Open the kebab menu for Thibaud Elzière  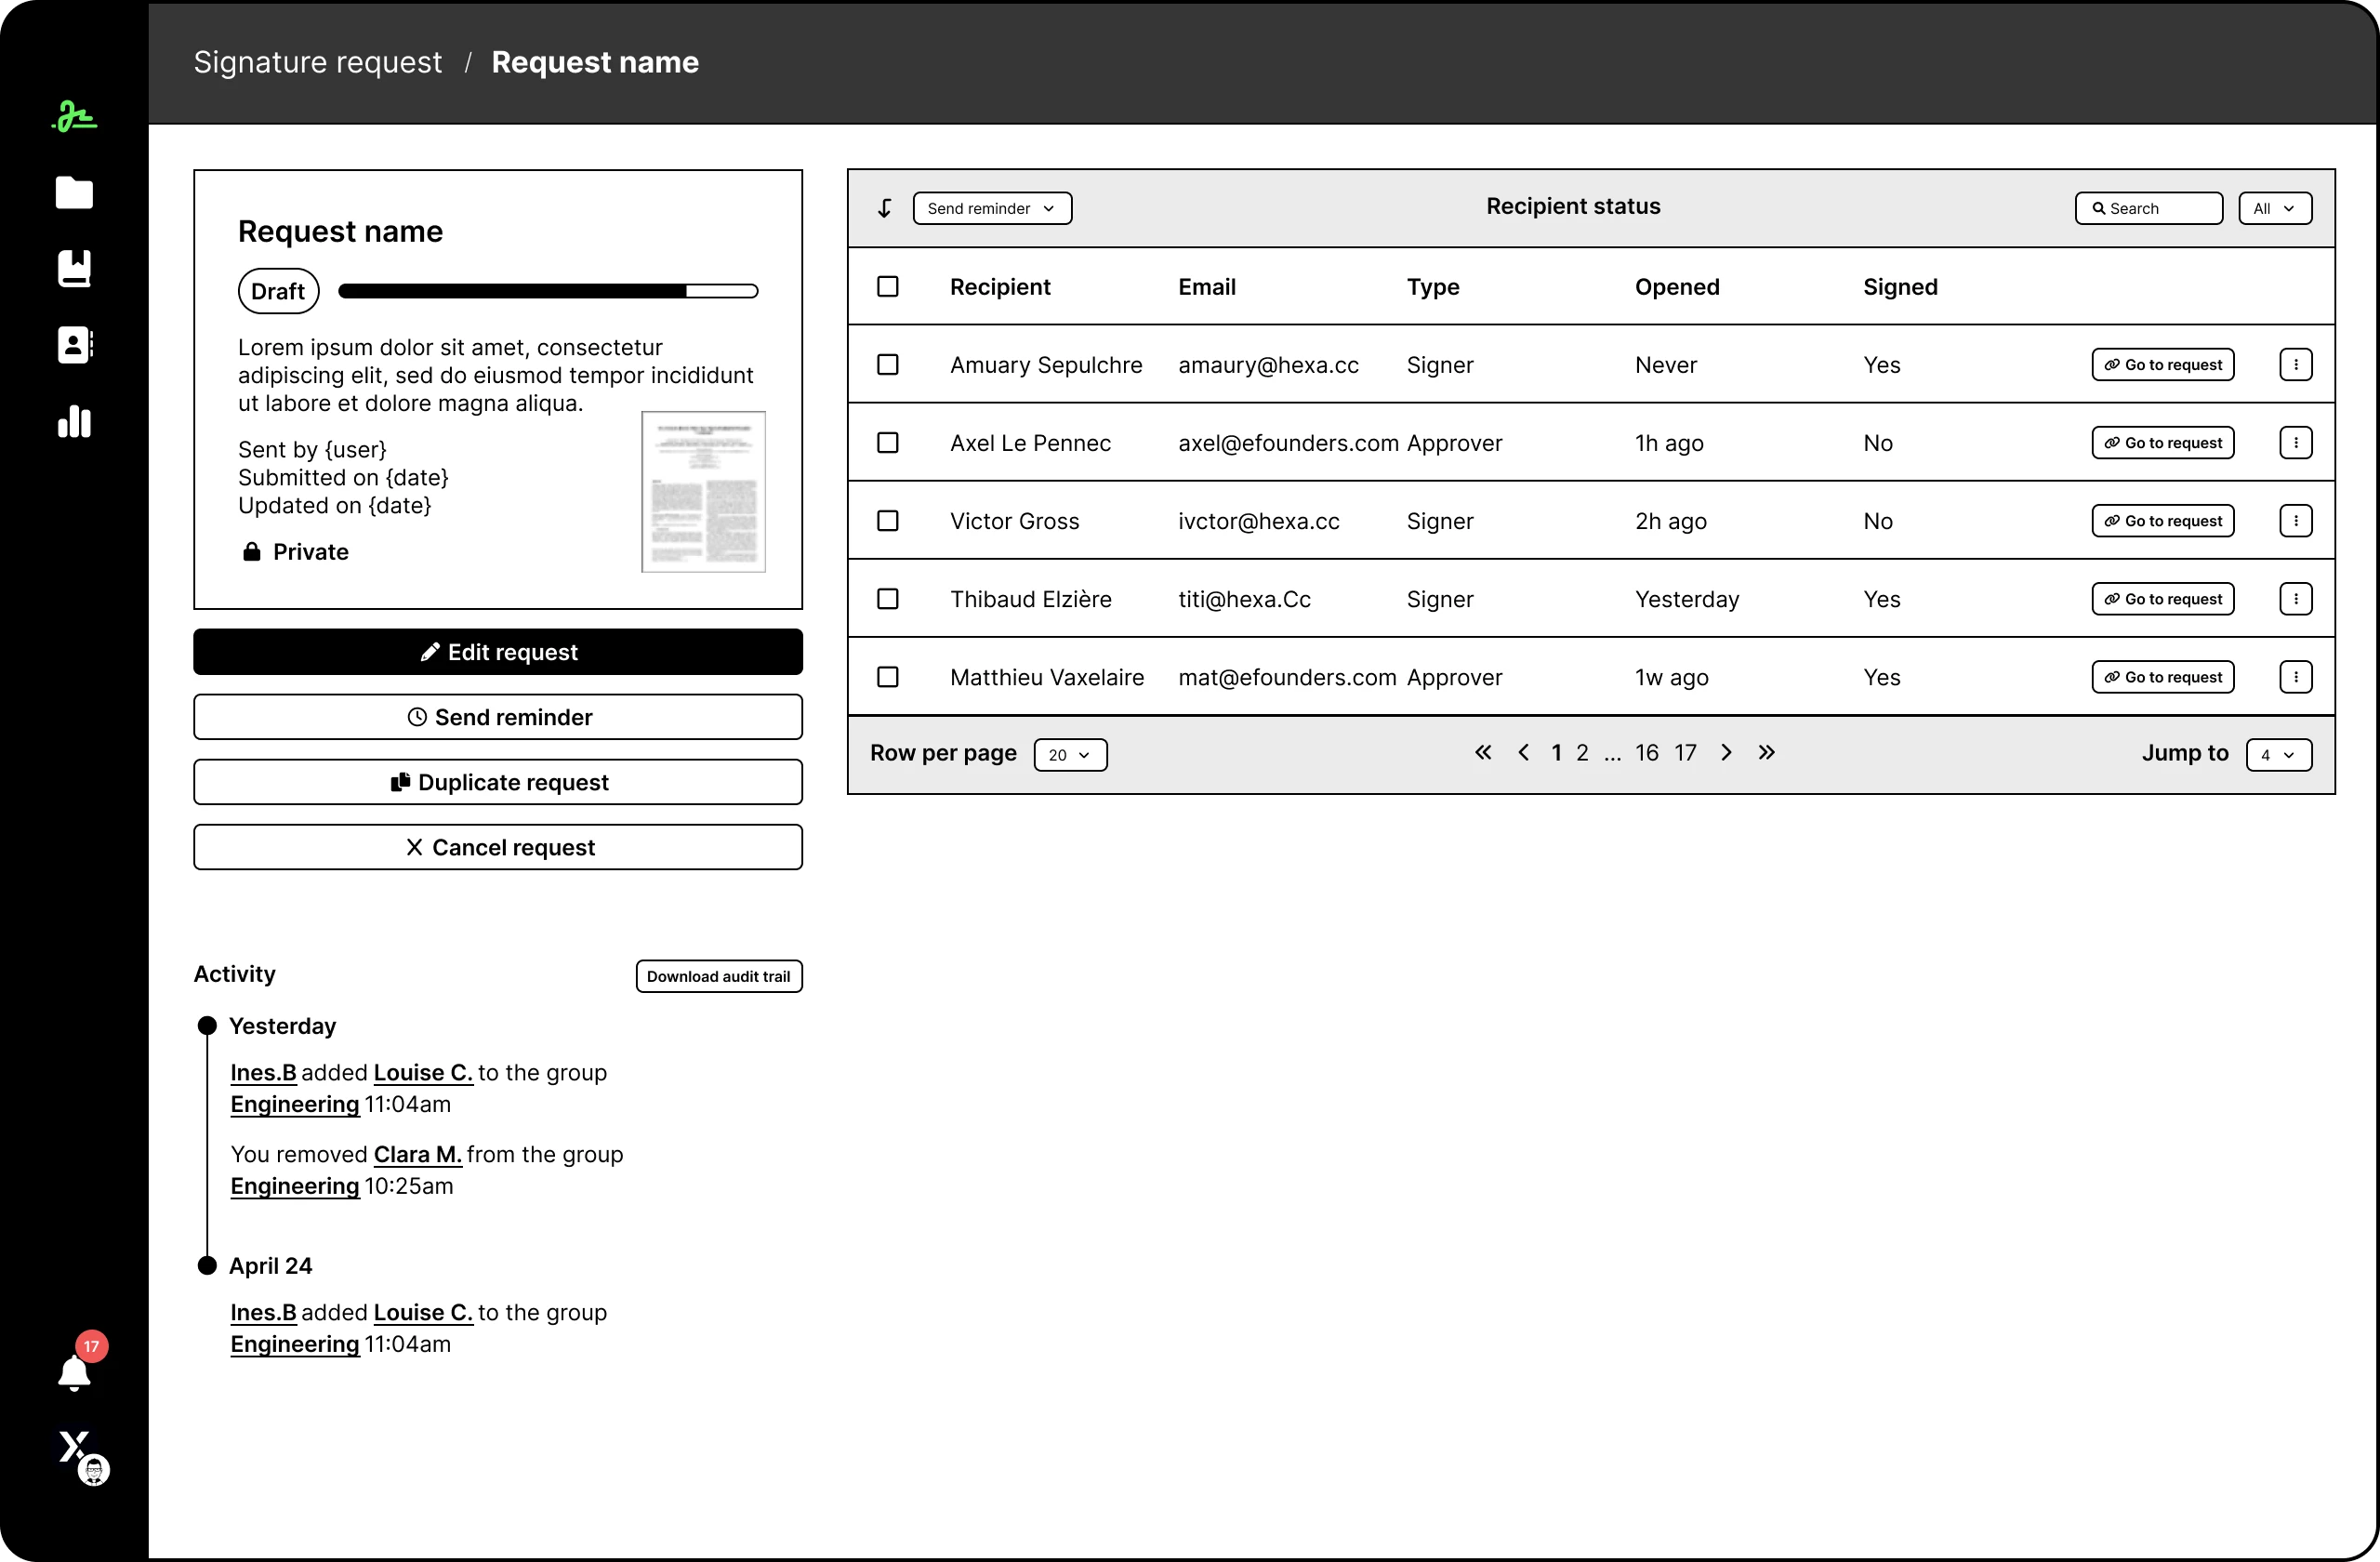pos(2296,598)
